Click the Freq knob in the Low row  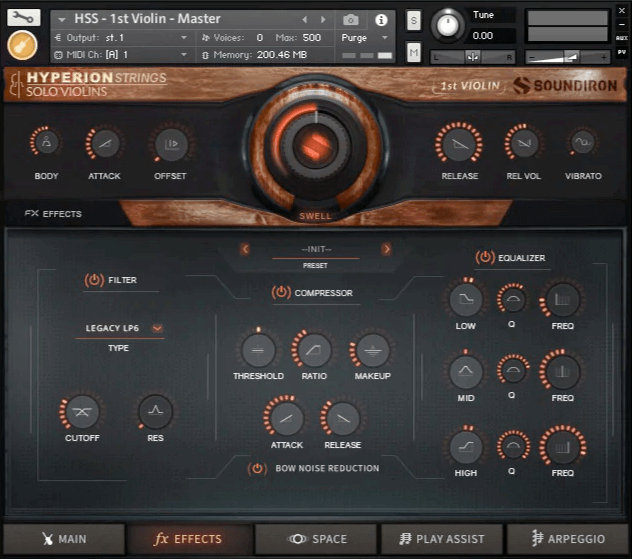562,299
